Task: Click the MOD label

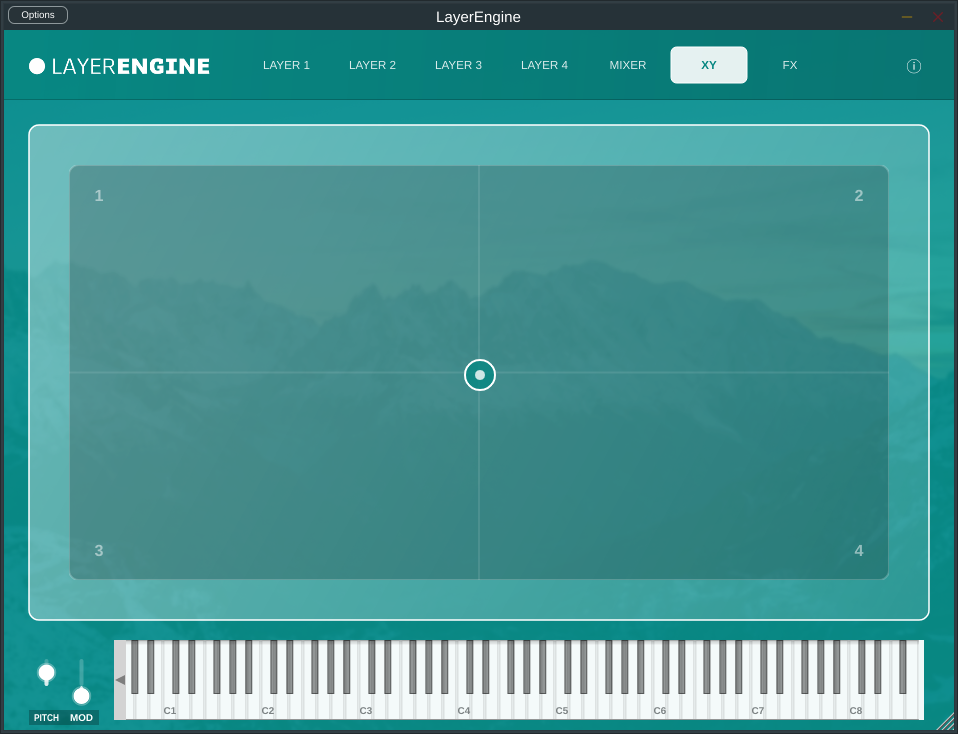Action: [81, 717]
